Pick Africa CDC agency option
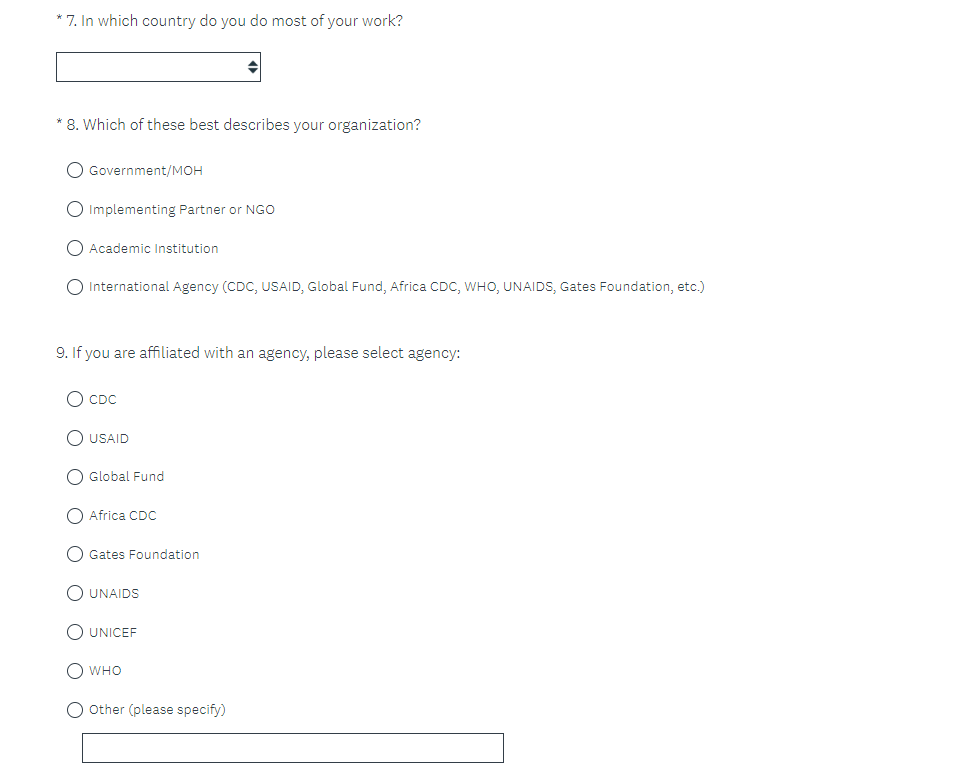Viewport: 964px width, 781px height. click(75, 516)
